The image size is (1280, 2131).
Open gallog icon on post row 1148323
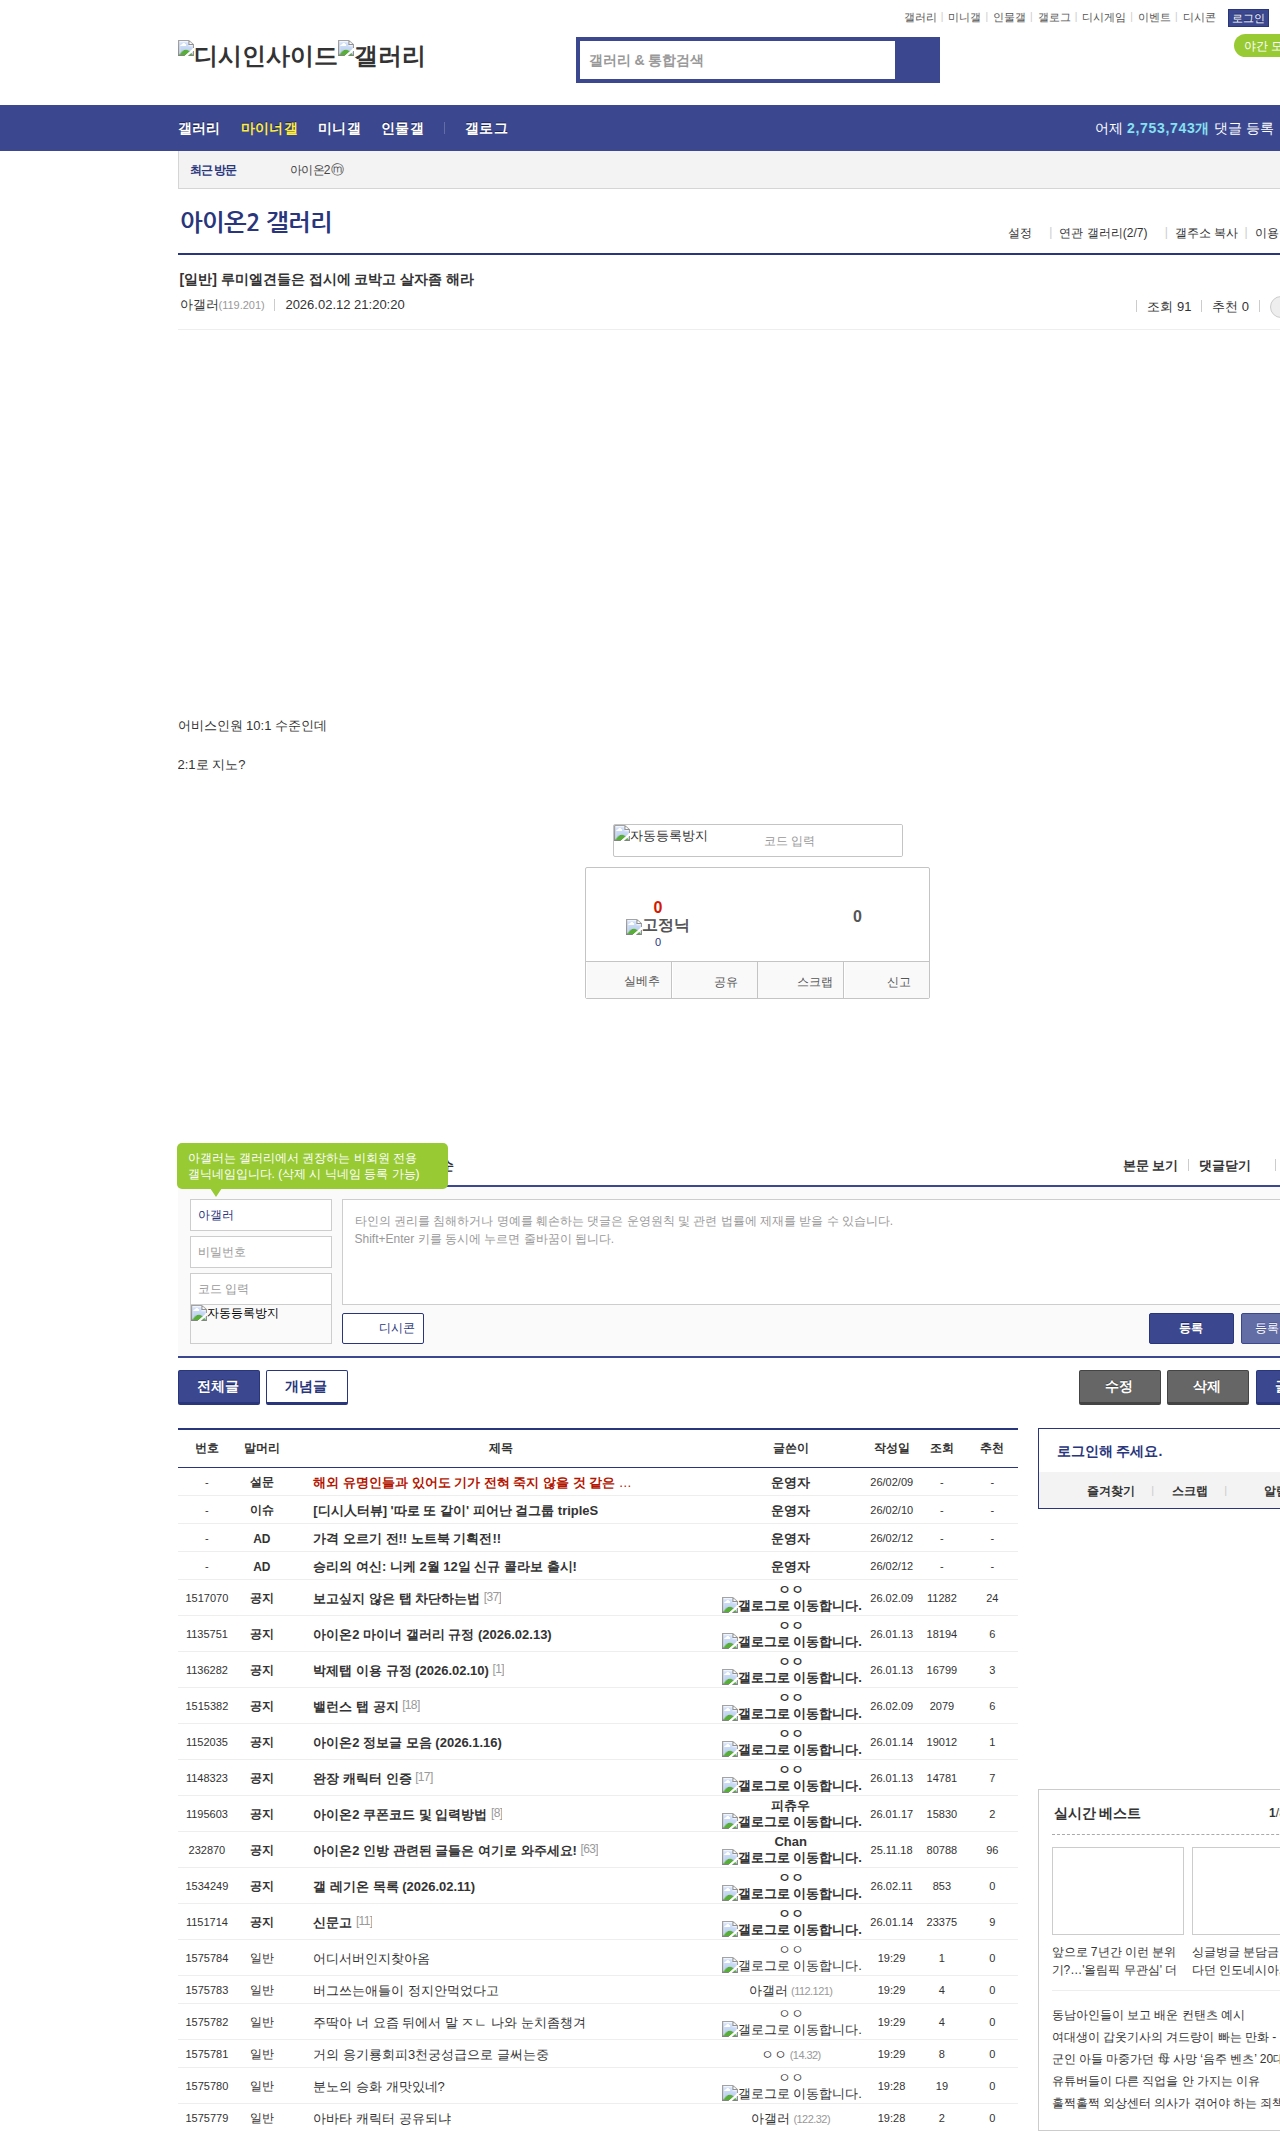pyautogui.click(x=791, y=1786)
